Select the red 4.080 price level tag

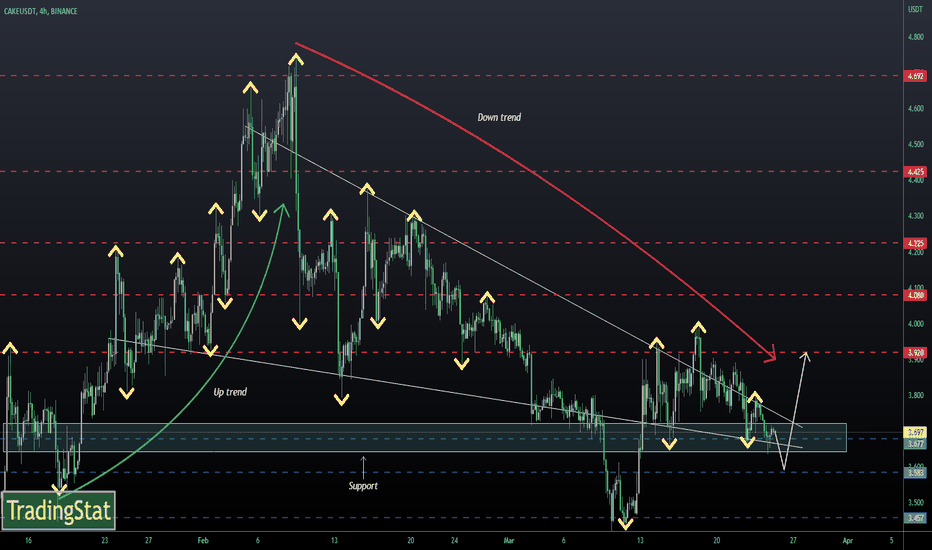pyautogui.click(x=915, y=295)
